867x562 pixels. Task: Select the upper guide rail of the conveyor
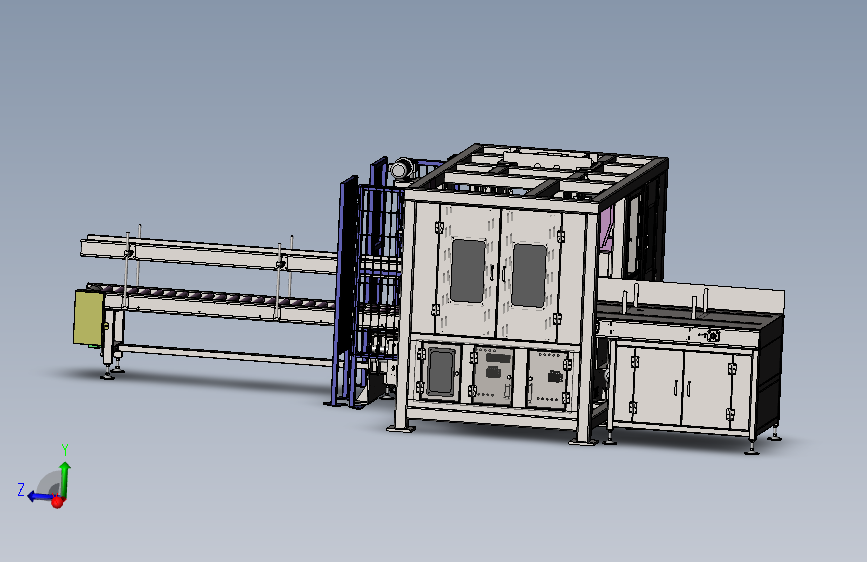208,254
